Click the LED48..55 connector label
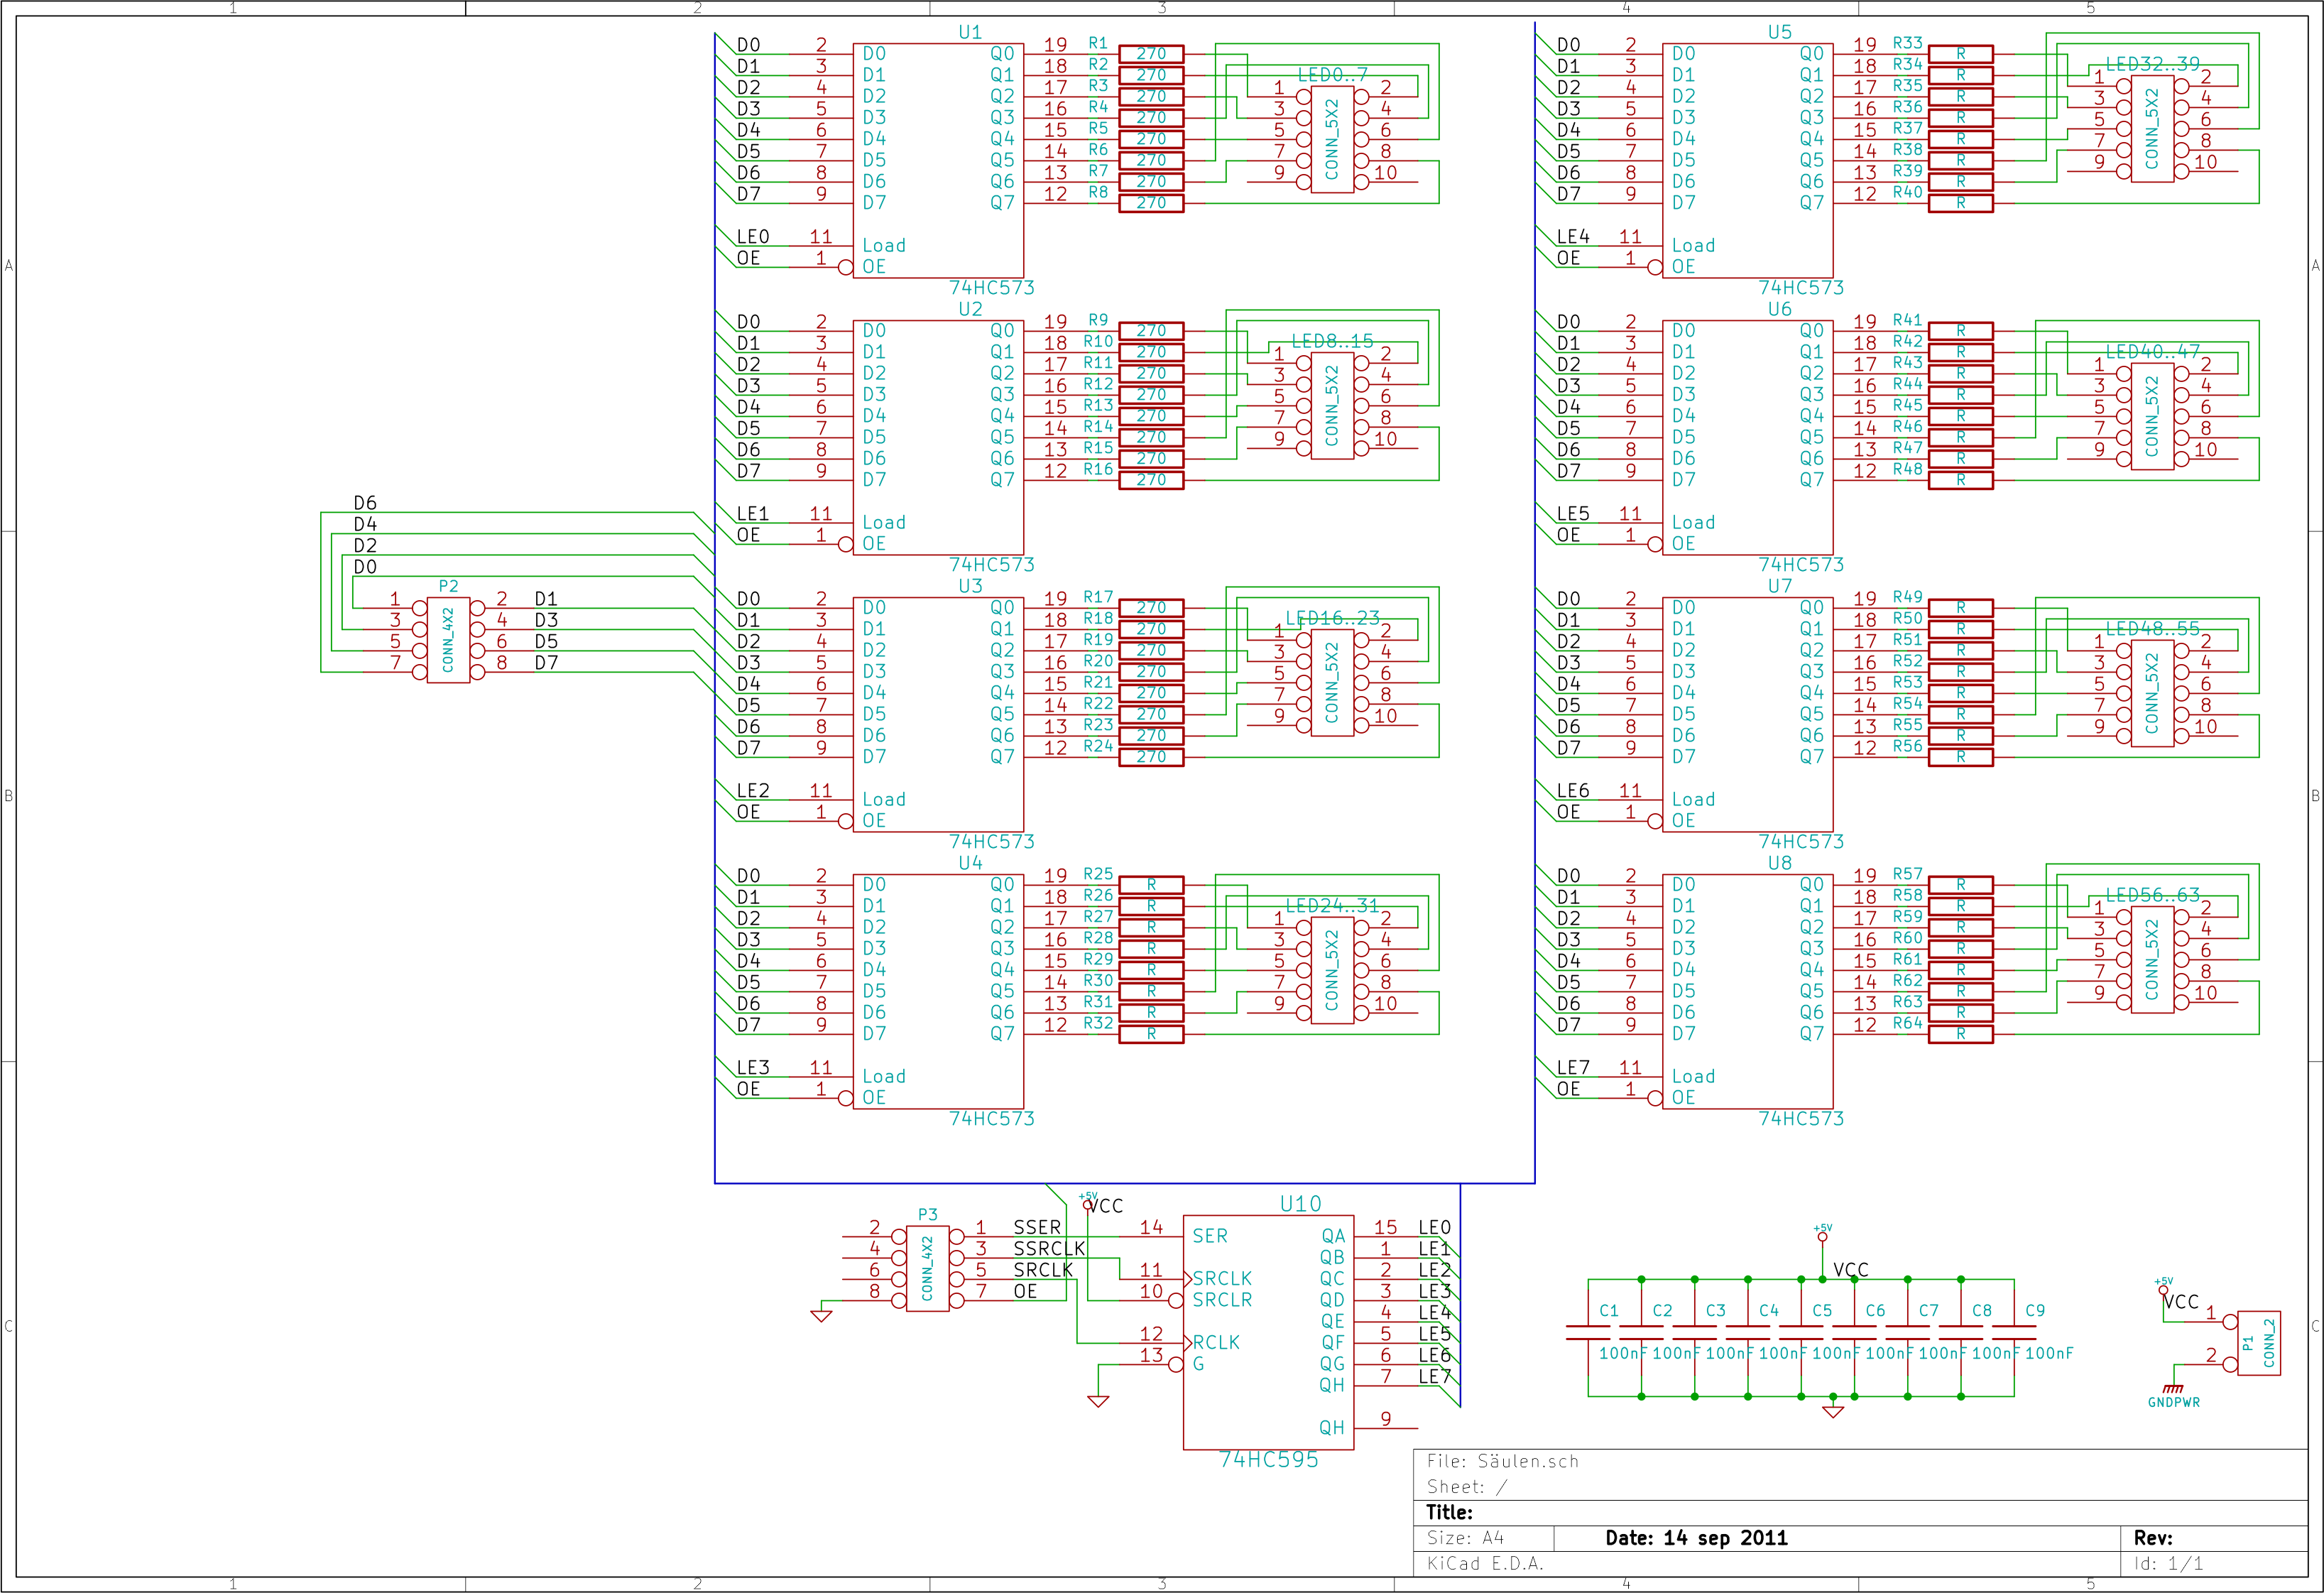The image size is (2324, 1593). click(x=2153, y=629)
